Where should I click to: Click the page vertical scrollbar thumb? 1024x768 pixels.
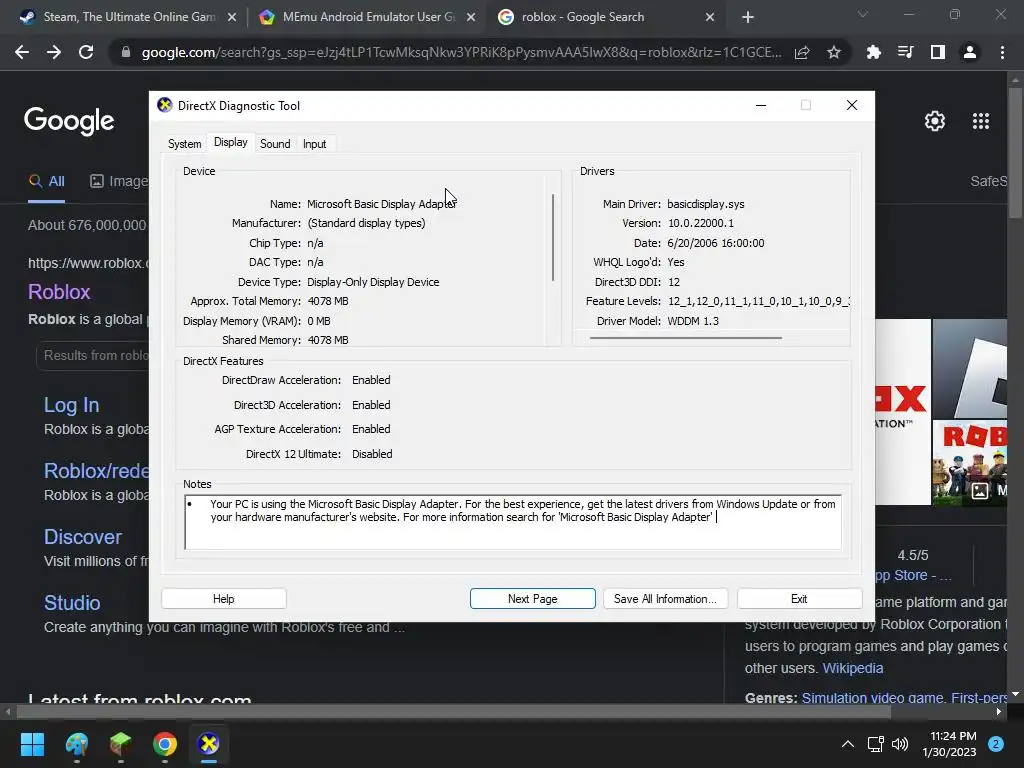1015,152
